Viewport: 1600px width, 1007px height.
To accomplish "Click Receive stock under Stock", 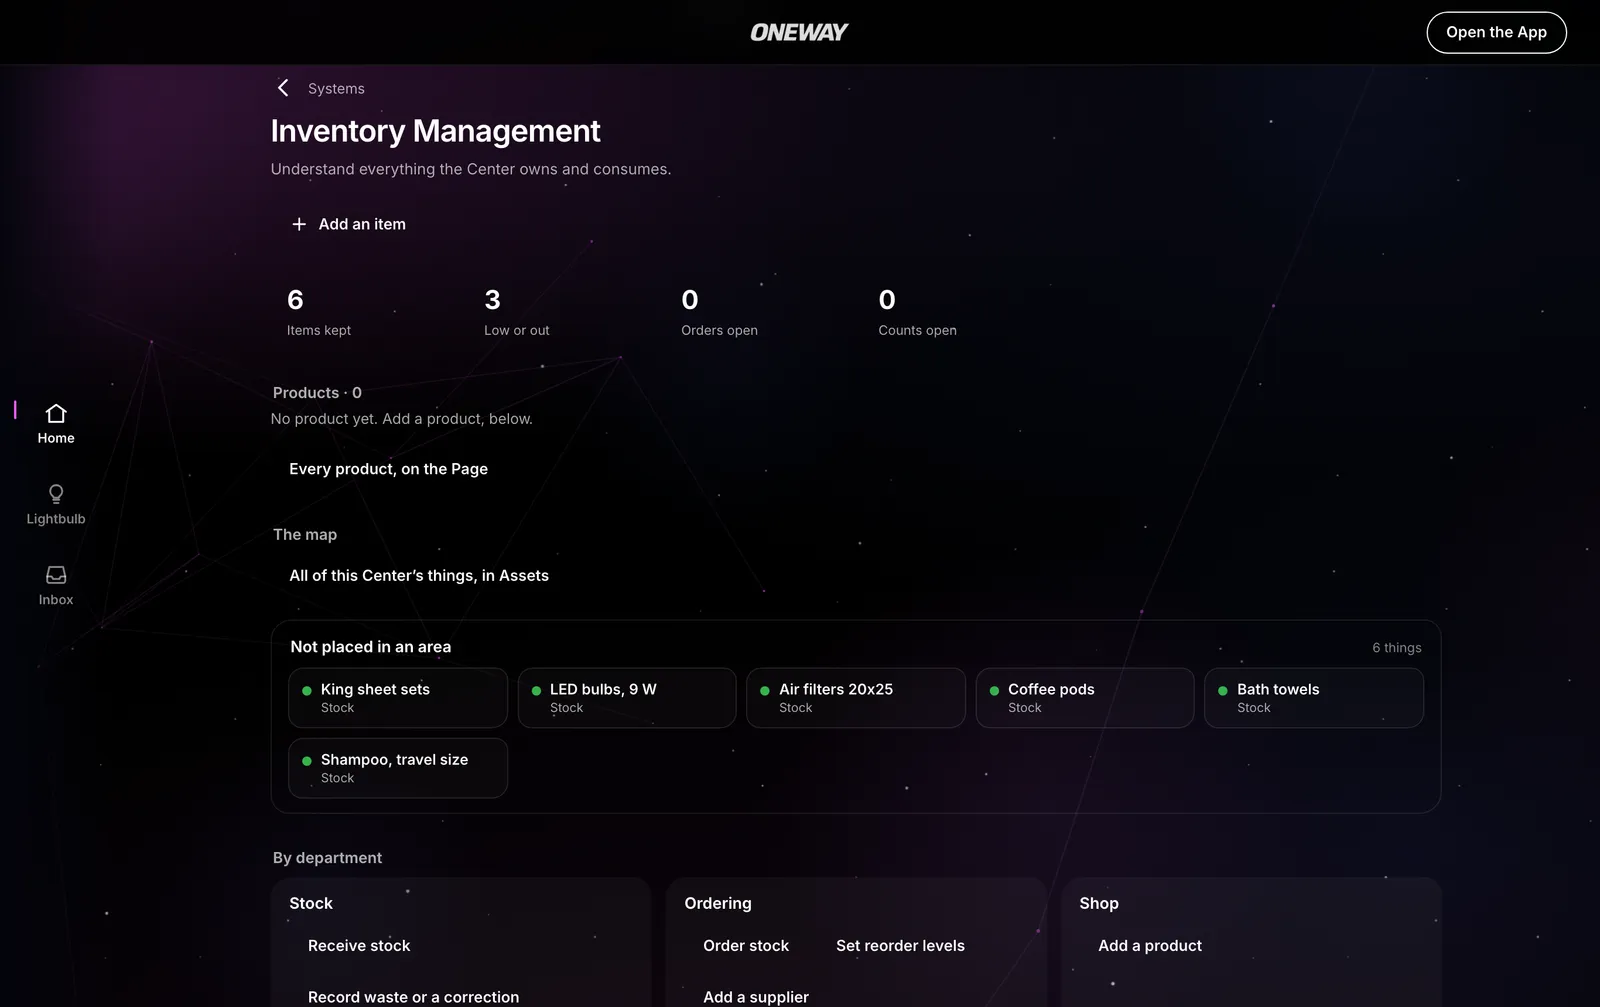I will click(x=359, y=946).
